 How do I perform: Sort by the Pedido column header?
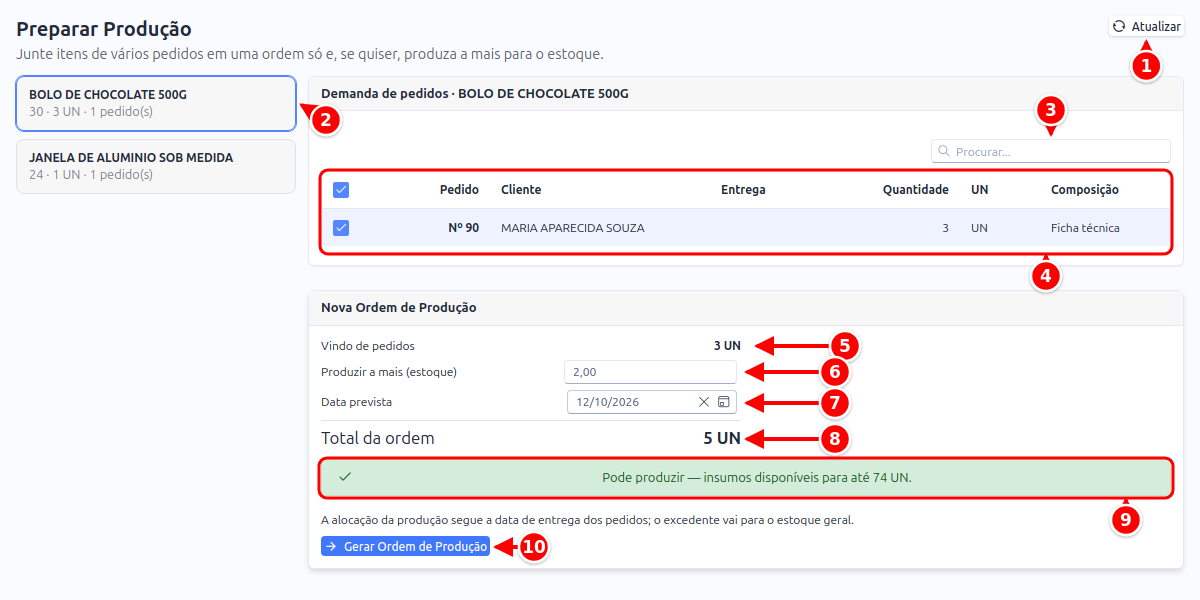[x=459, y=190]
